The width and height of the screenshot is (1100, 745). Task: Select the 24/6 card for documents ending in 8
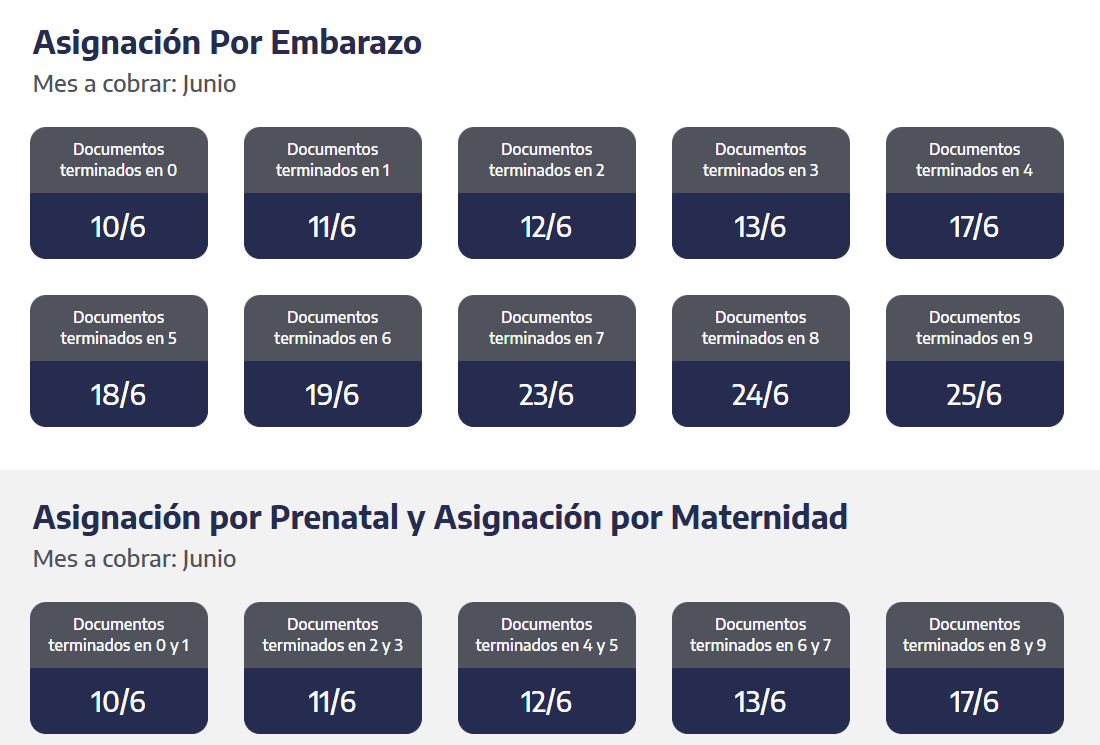[x=760, y=361]
